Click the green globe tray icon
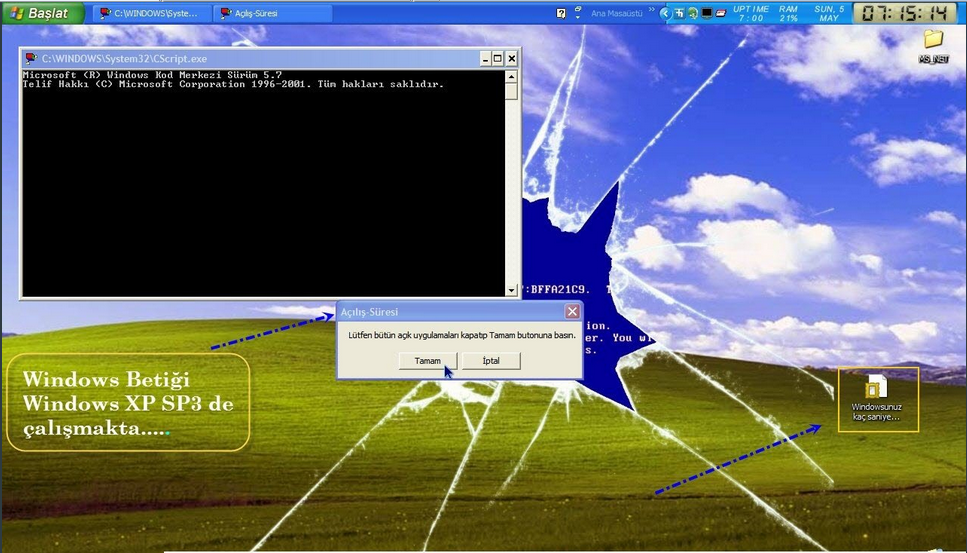This screenshot has width=967, height=553. point(693,13)
